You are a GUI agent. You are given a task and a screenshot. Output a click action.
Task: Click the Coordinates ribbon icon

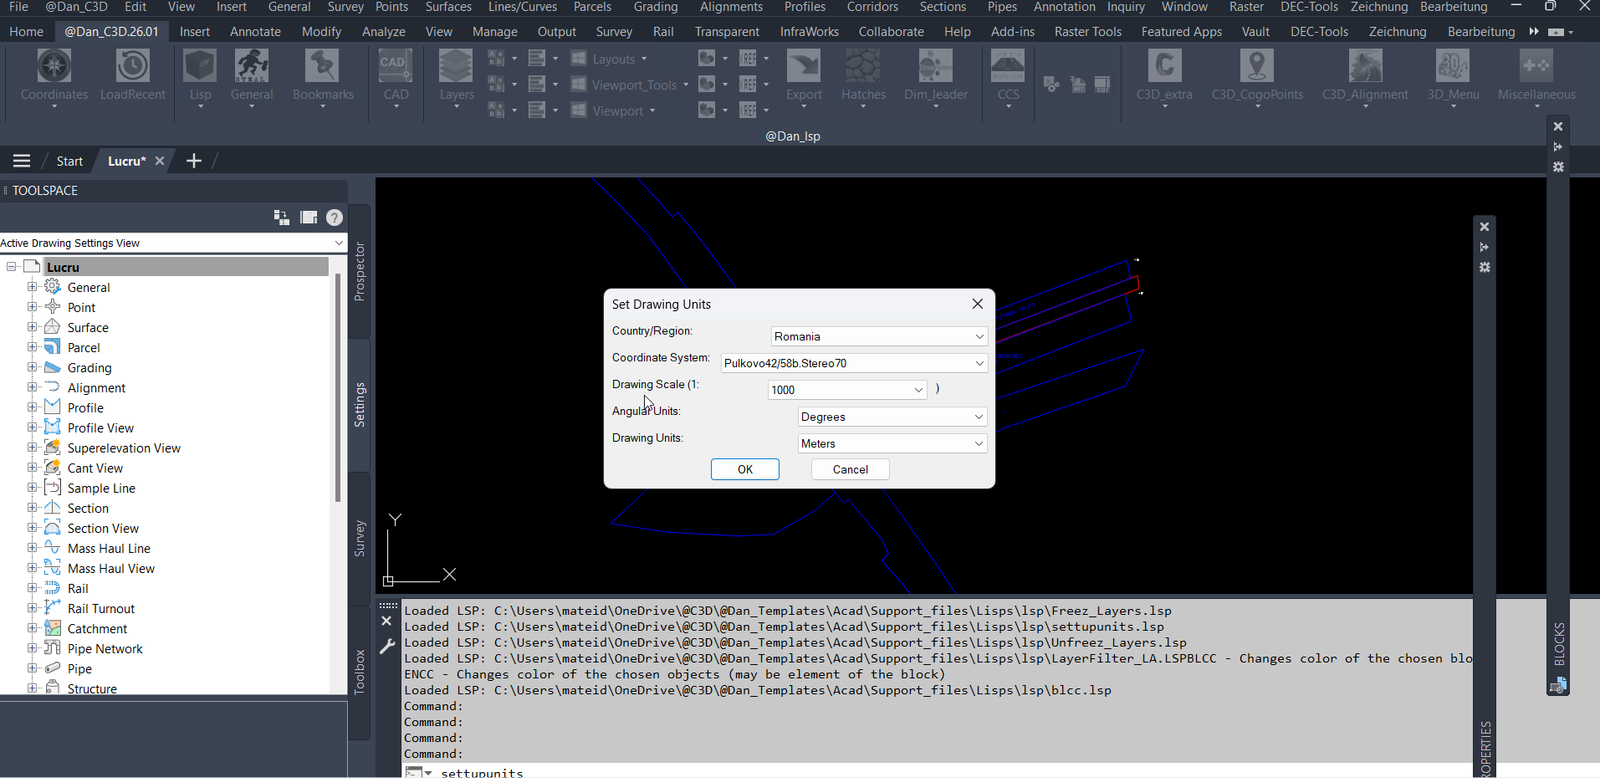[54, 67]
